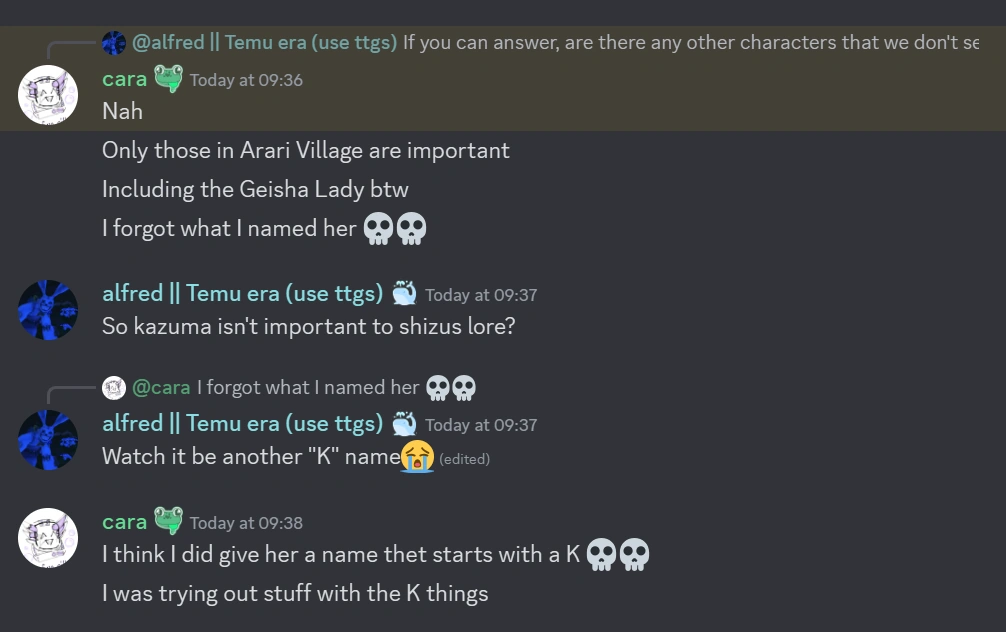Screen dimensions: 1006x632
Task: Click the small alfred avatar in top reply preview
Action: [114, 43]
